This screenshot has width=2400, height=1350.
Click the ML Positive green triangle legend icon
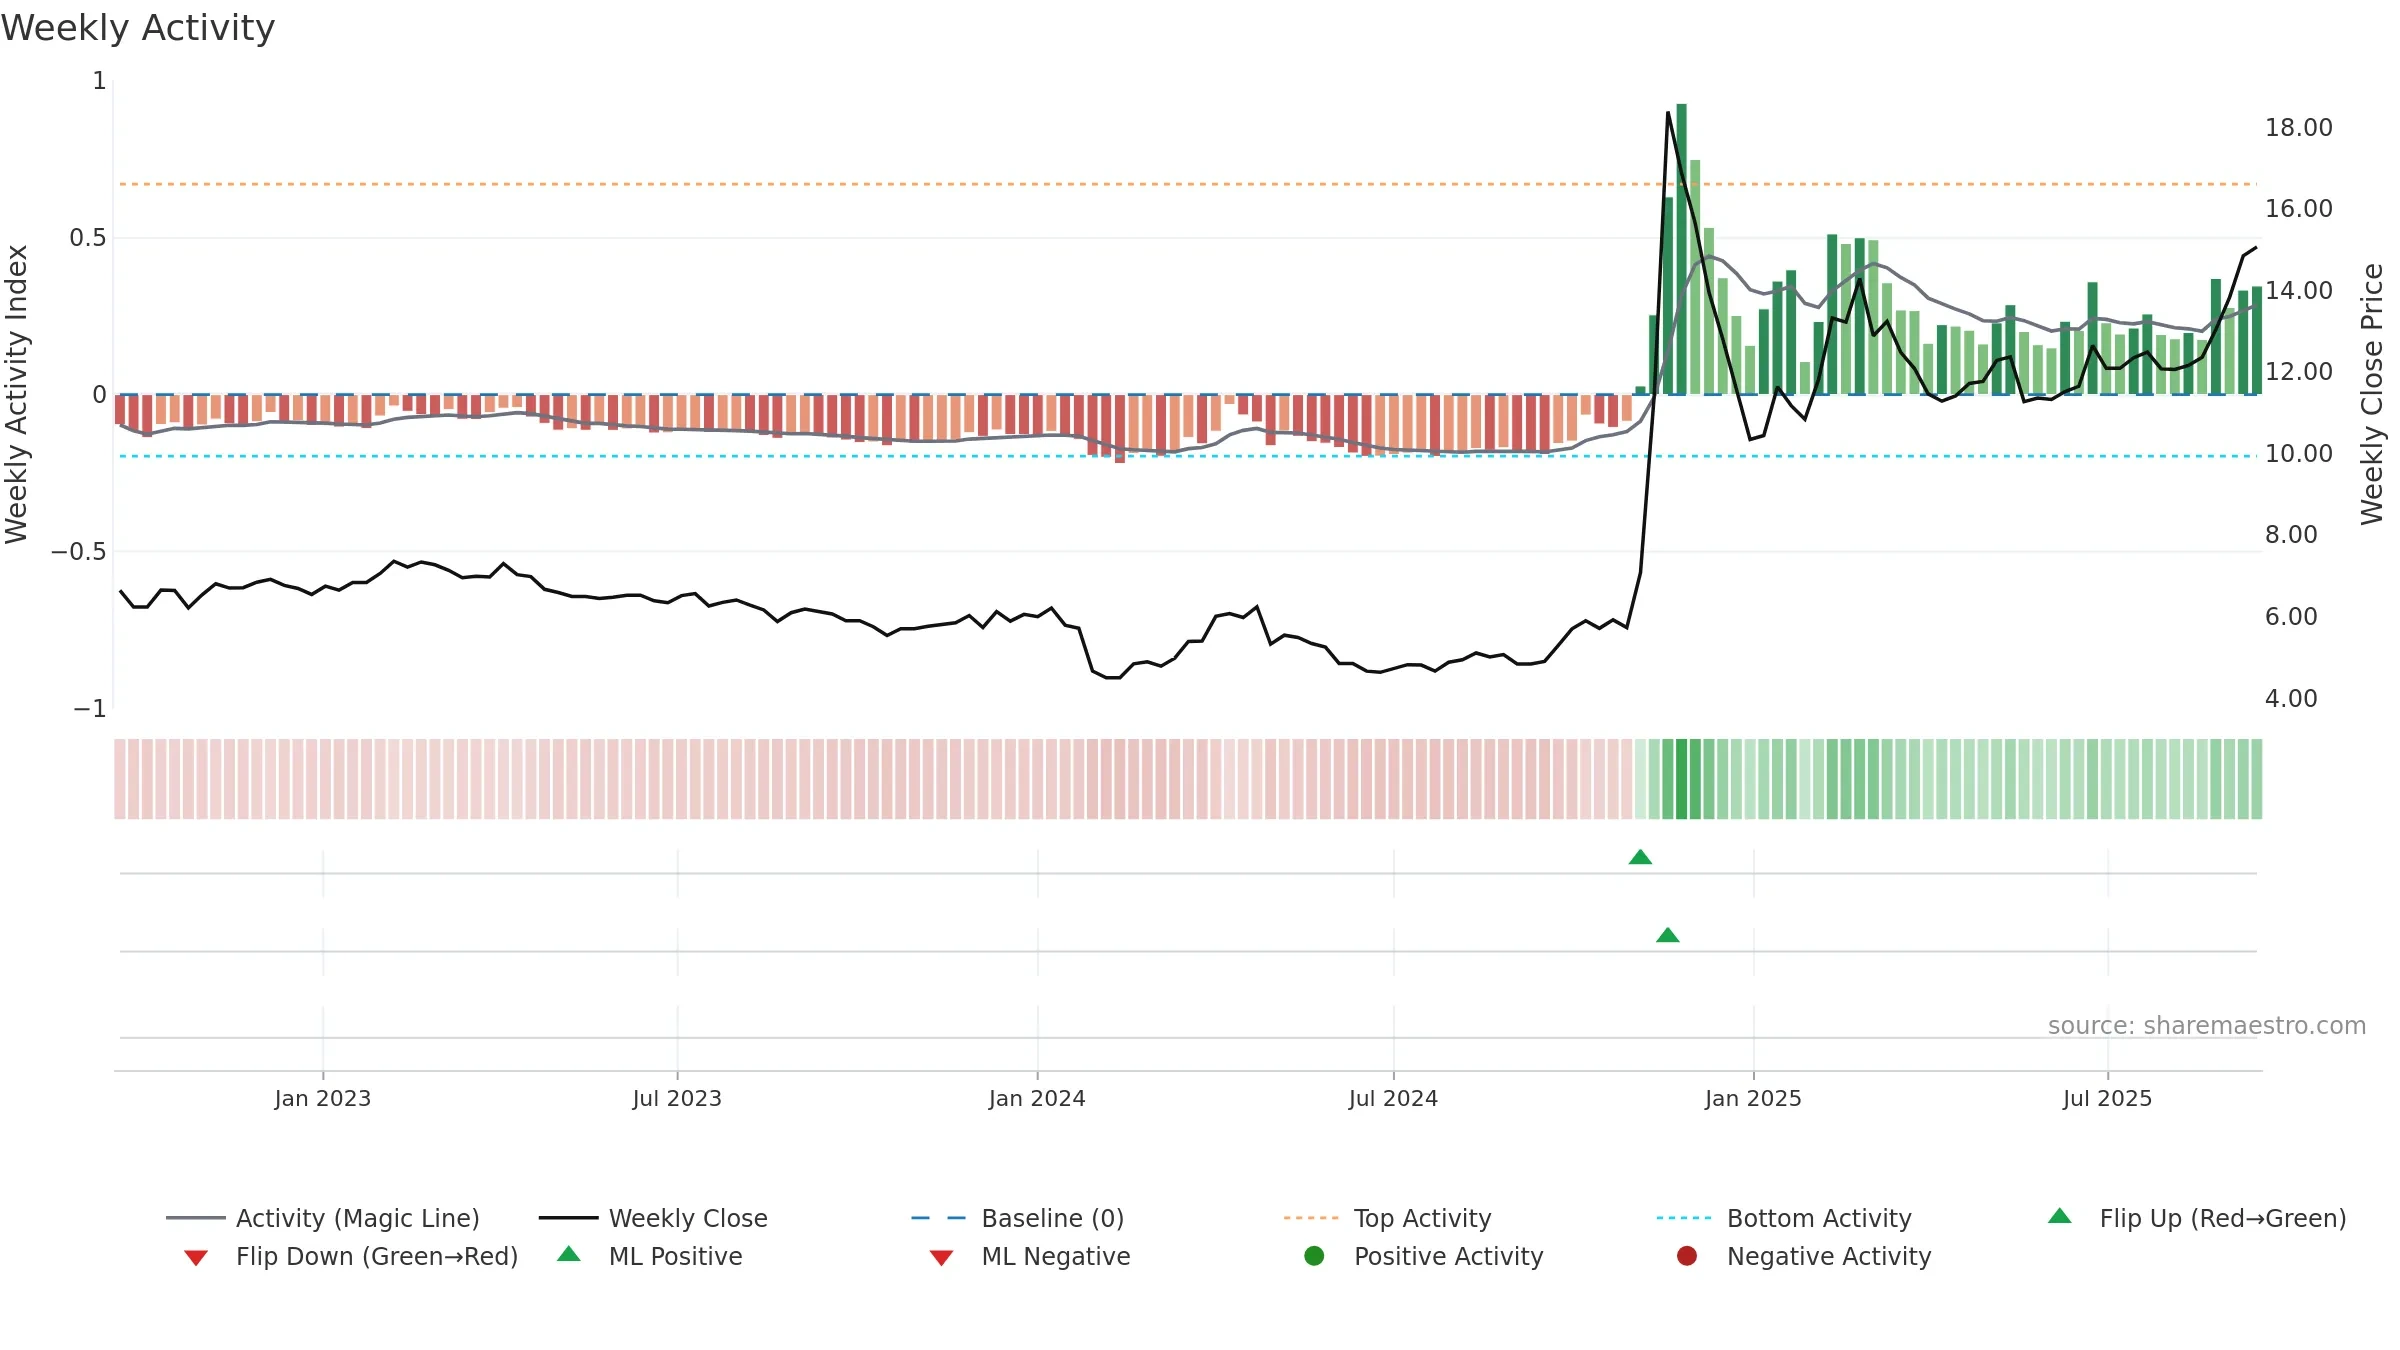568,1254
